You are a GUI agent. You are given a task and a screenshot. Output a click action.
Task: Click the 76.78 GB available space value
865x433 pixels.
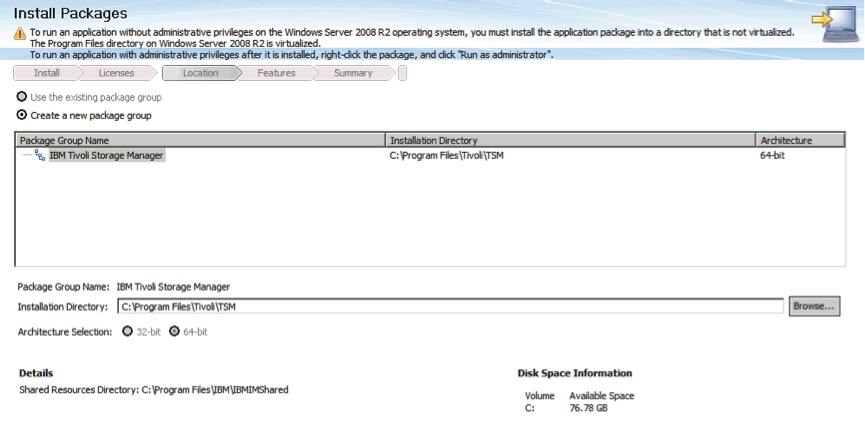(588, 408)
